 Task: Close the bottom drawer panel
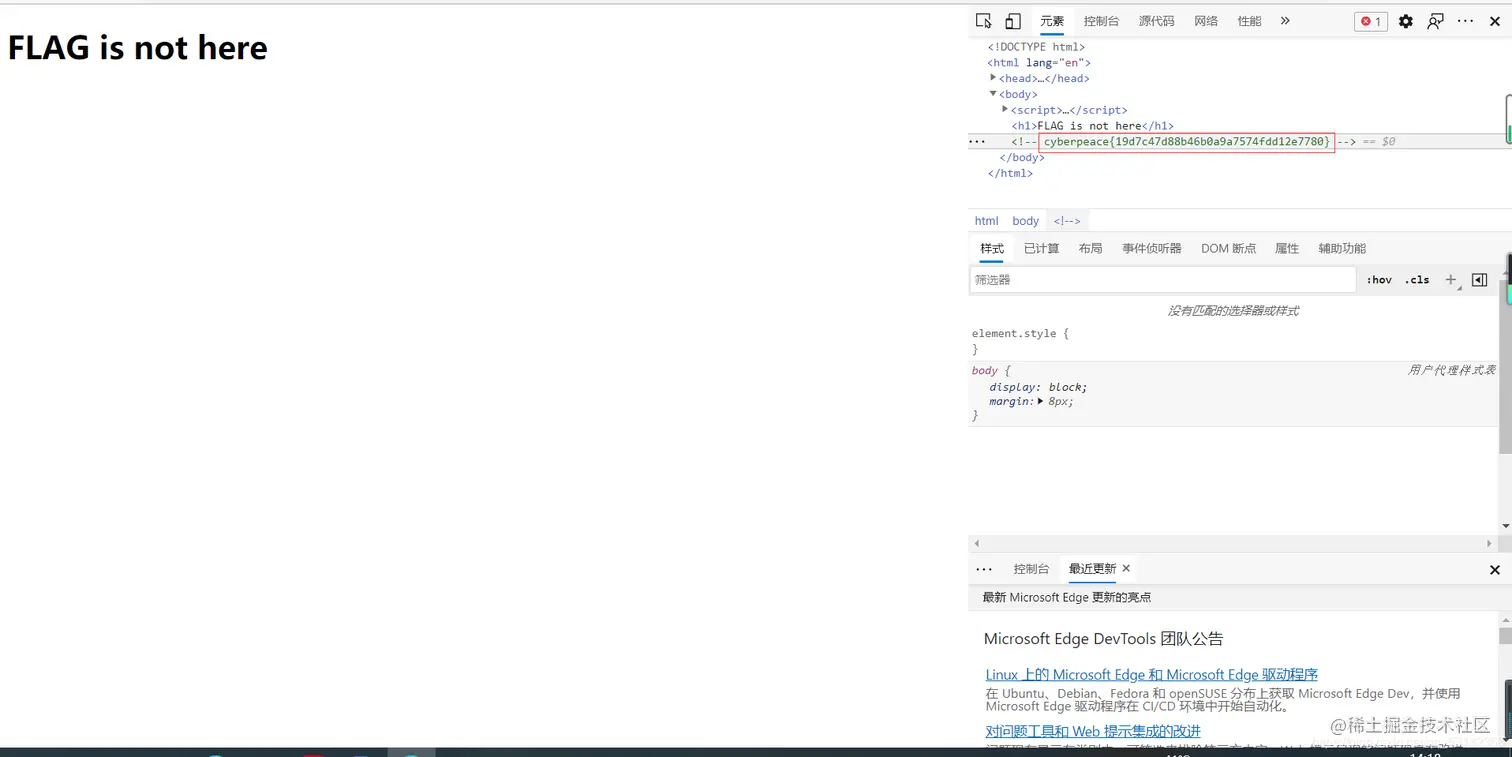point(1495,570)
